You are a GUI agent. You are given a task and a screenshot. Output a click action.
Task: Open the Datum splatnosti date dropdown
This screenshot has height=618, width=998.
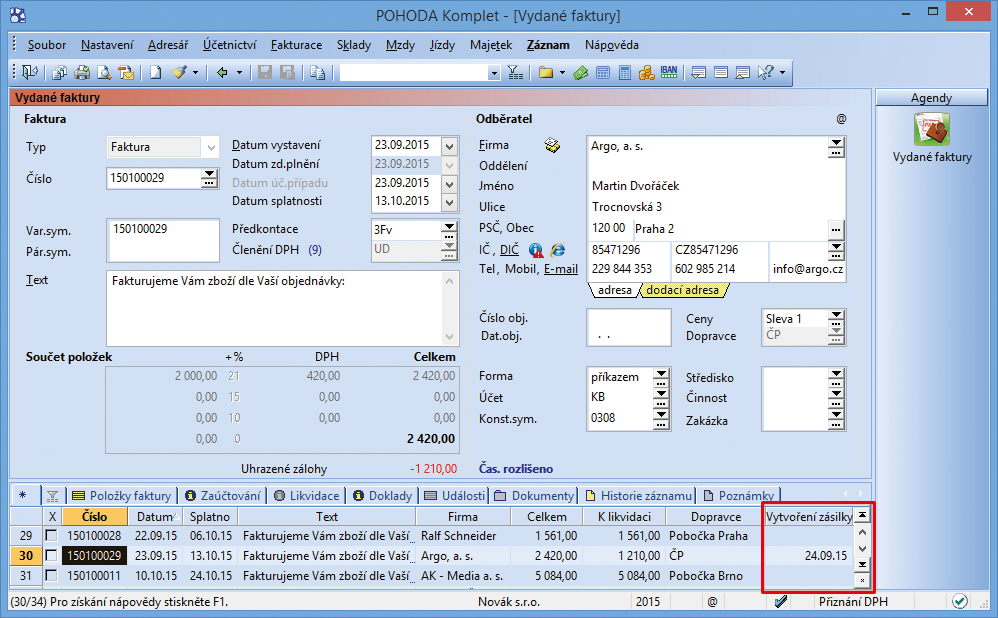449,203
